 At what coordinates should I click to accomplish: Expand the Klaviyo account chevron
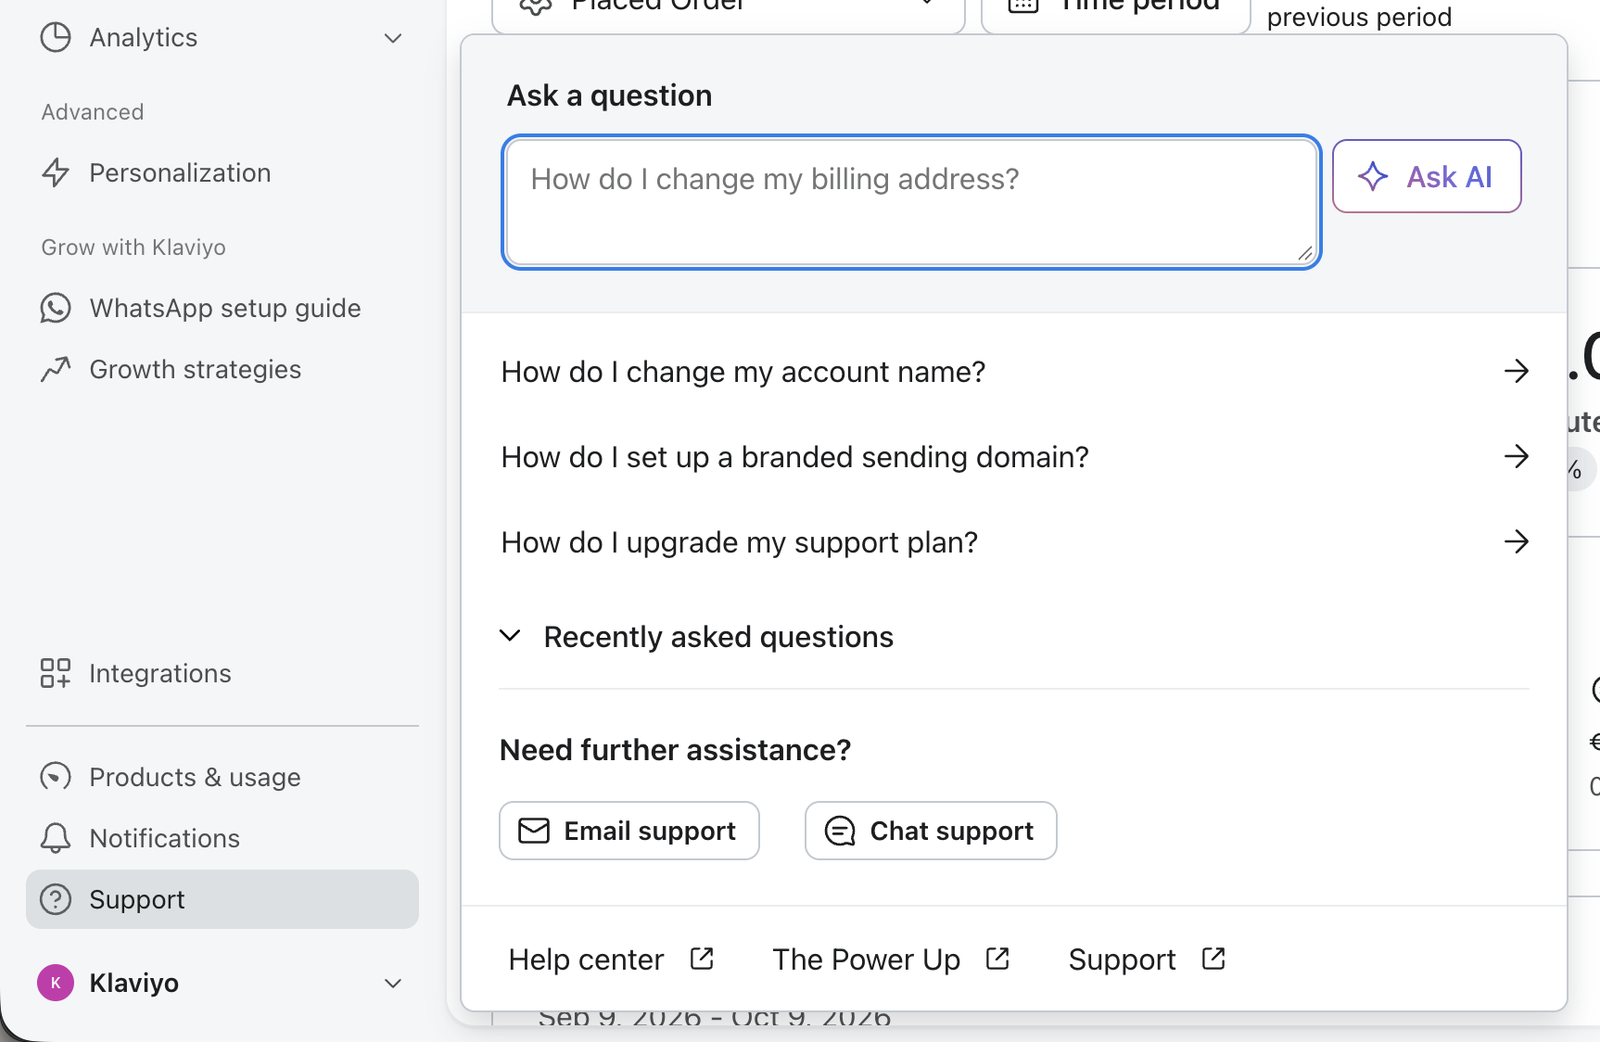pos(393,983)
